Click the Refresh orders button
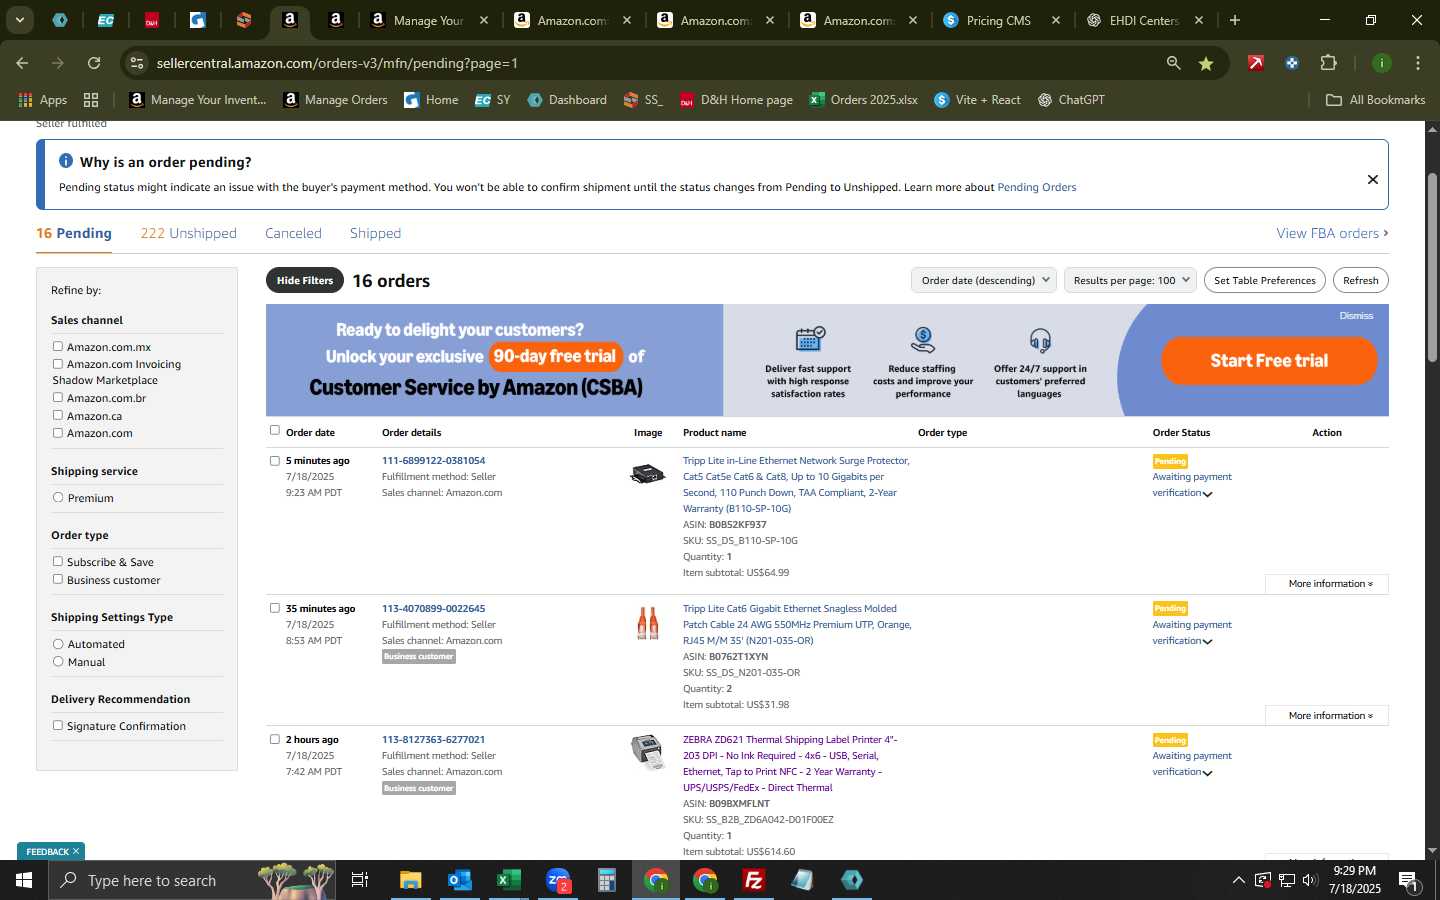The height and width of the screenshot is (900, 1440). [x=1360, y=280]
